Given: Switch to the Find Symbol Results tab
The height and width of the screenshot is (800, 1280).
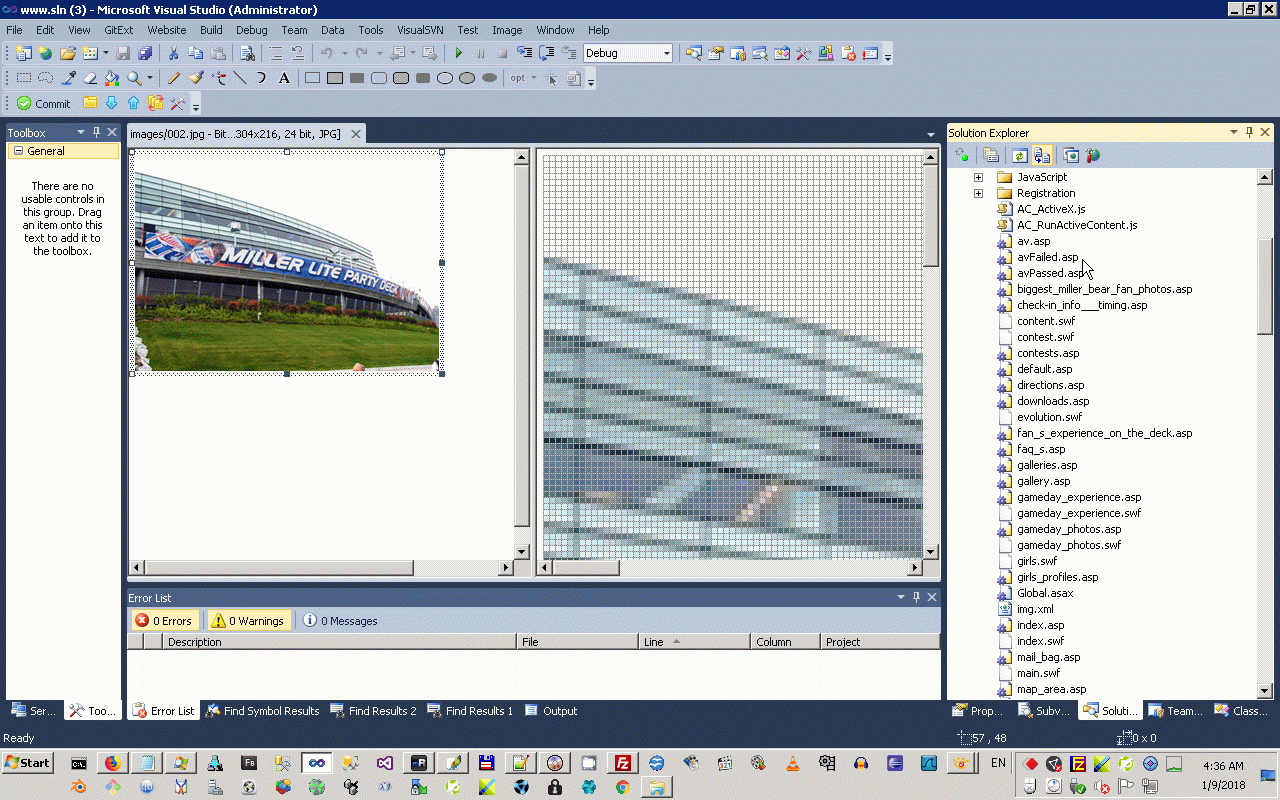Looking at the screenshot, I should pyautogui.click(x=263, y=711).
